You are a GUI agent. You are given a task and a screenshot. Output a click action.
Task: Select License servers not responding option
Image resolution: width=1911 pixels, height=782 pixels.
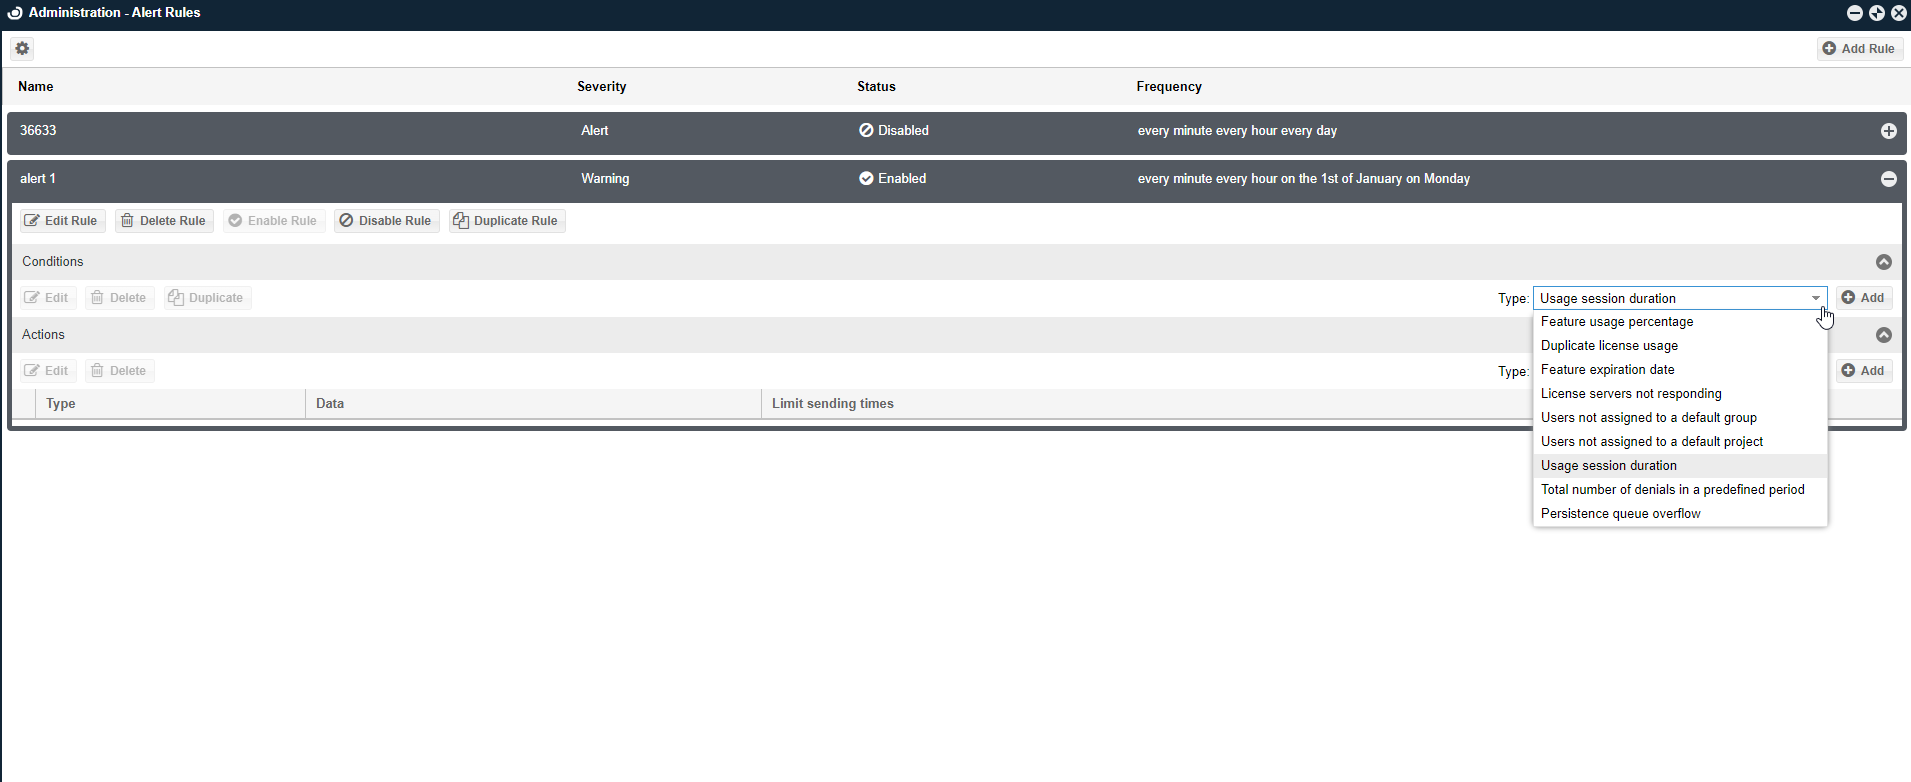(x=1630, y=394)
